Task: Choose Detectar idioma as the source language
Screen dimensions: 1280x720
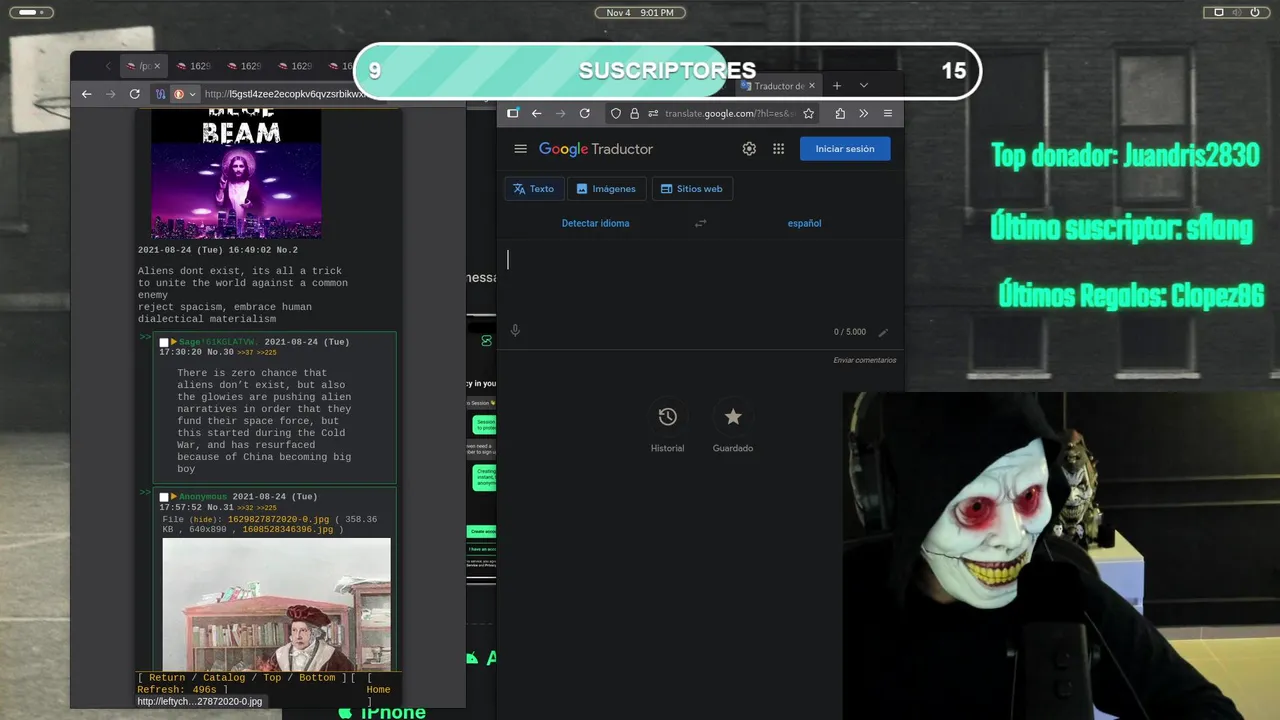Action: (596, 223)
